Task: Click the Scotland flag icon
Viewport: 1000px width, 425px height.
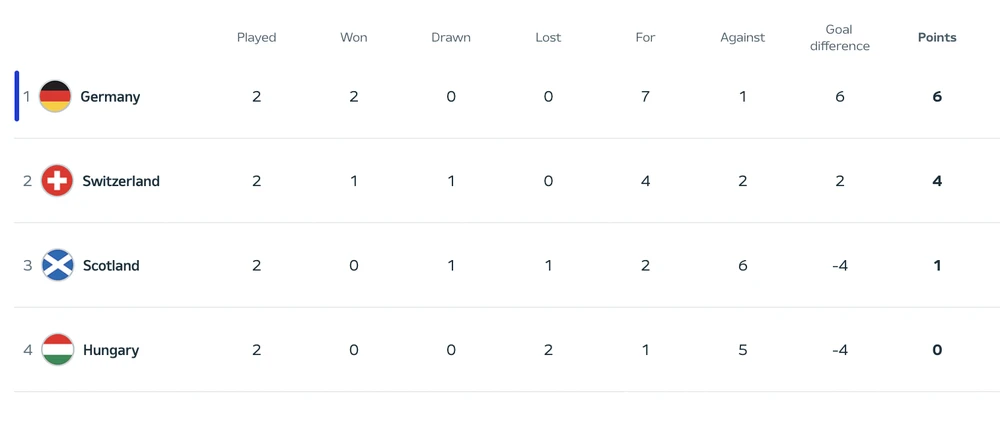Action: tap(57, 266)
